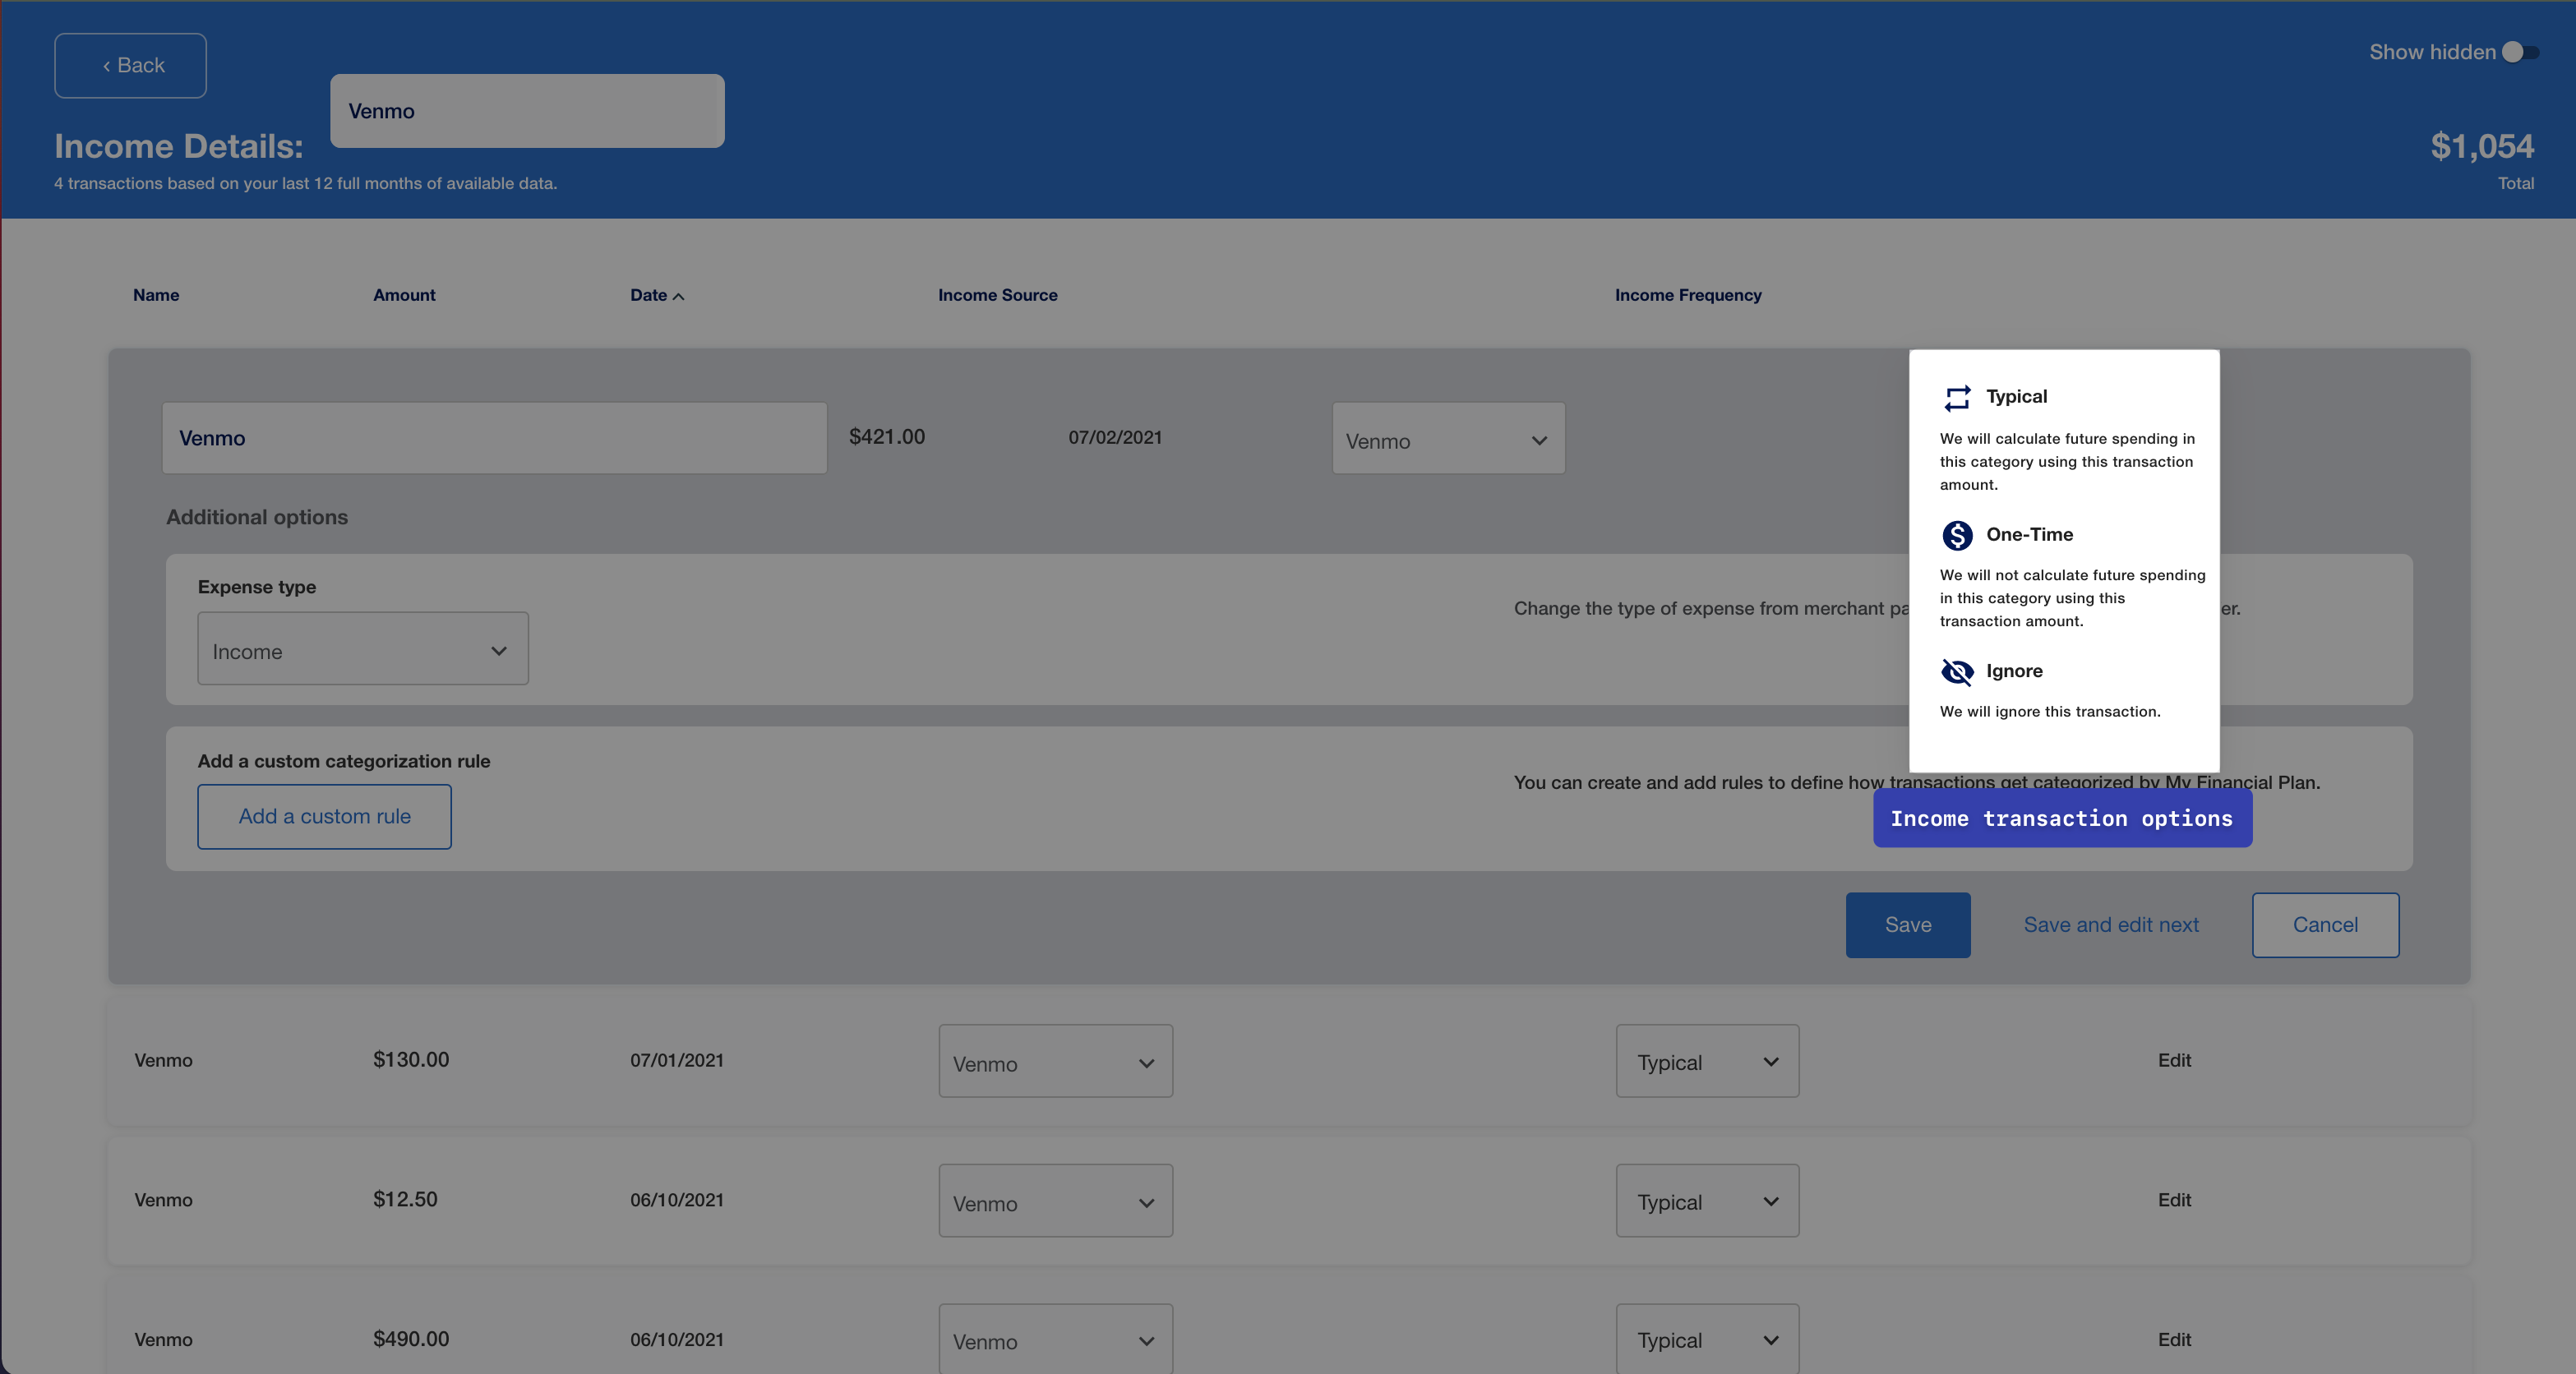This screenshot has height=1374, width=2576.
Task: Click the Income Source column header
Action: pyautogui.click(x=997, y=295)
